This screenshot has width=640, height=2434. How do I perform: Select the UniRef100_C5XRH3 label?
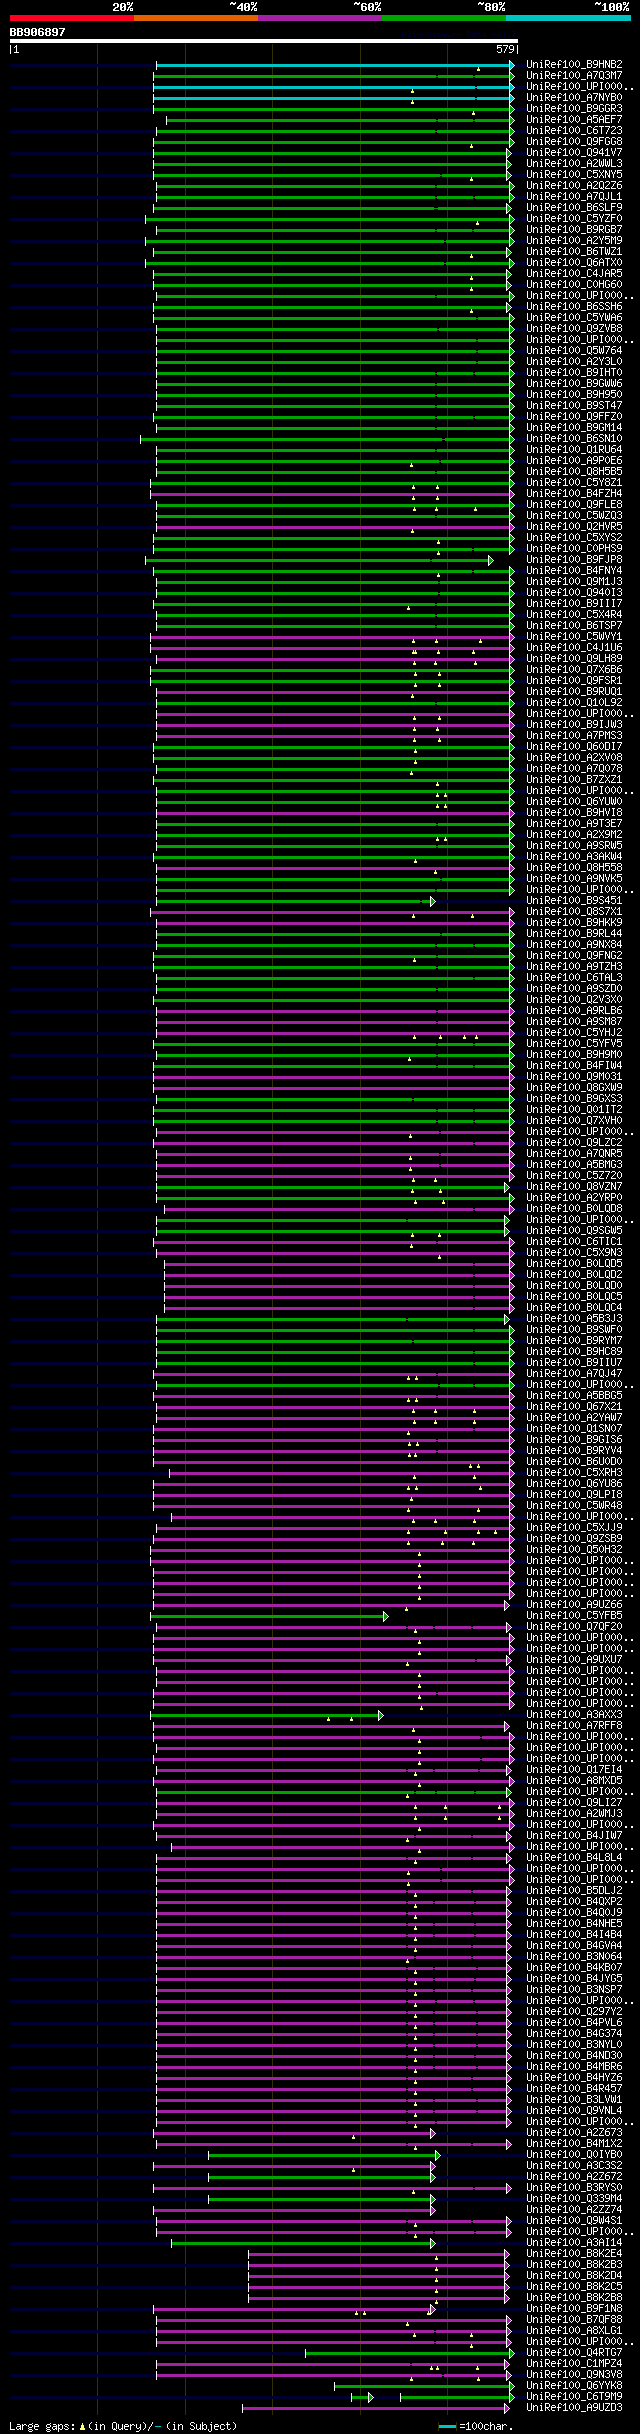click(x=574, y=1473)
